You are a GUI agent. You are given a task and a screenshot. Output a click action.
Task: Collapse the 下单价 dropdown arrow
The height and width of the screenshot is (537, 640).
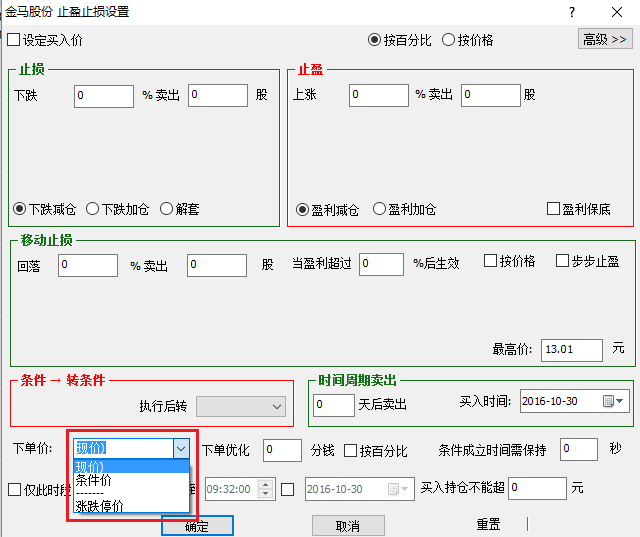180,449
